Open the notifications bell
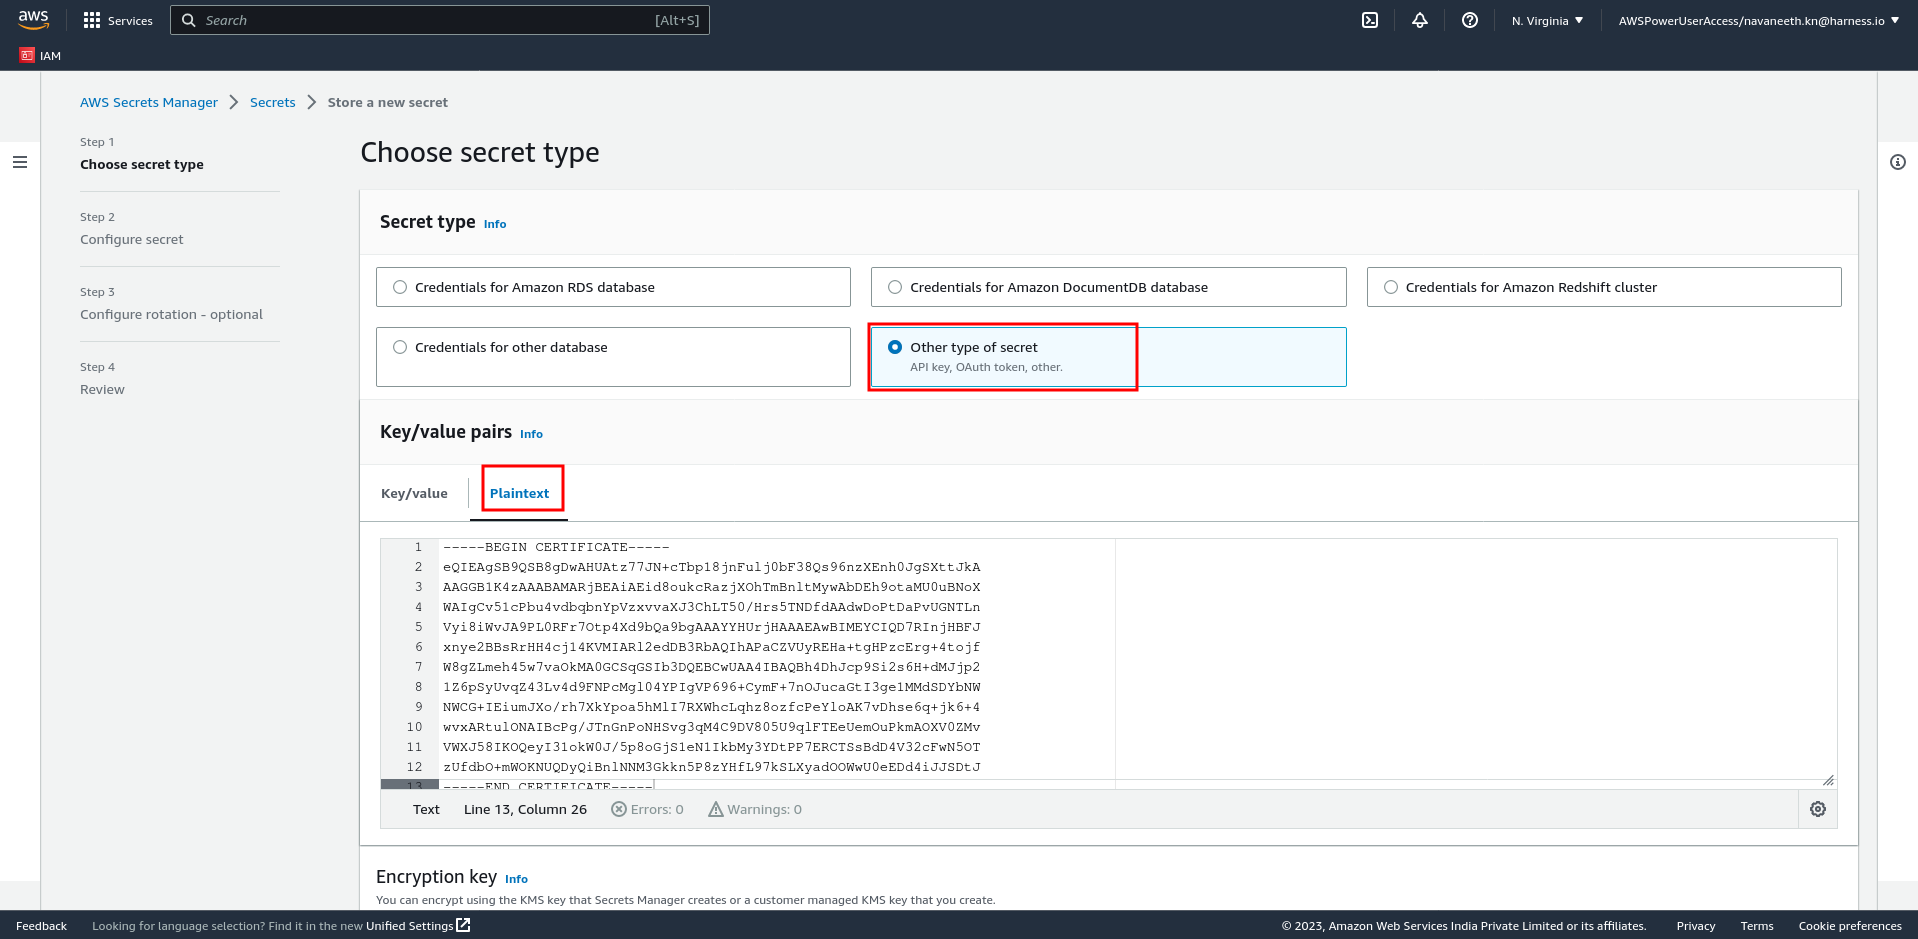 pyautogui.click(x=1420, y=20)
